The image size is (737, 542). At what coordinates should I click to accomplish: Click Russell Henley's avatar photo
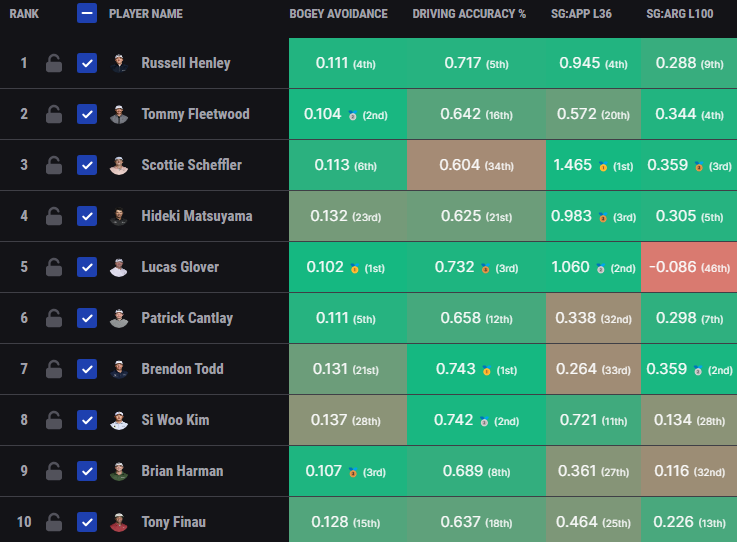[x=119, y=63]
